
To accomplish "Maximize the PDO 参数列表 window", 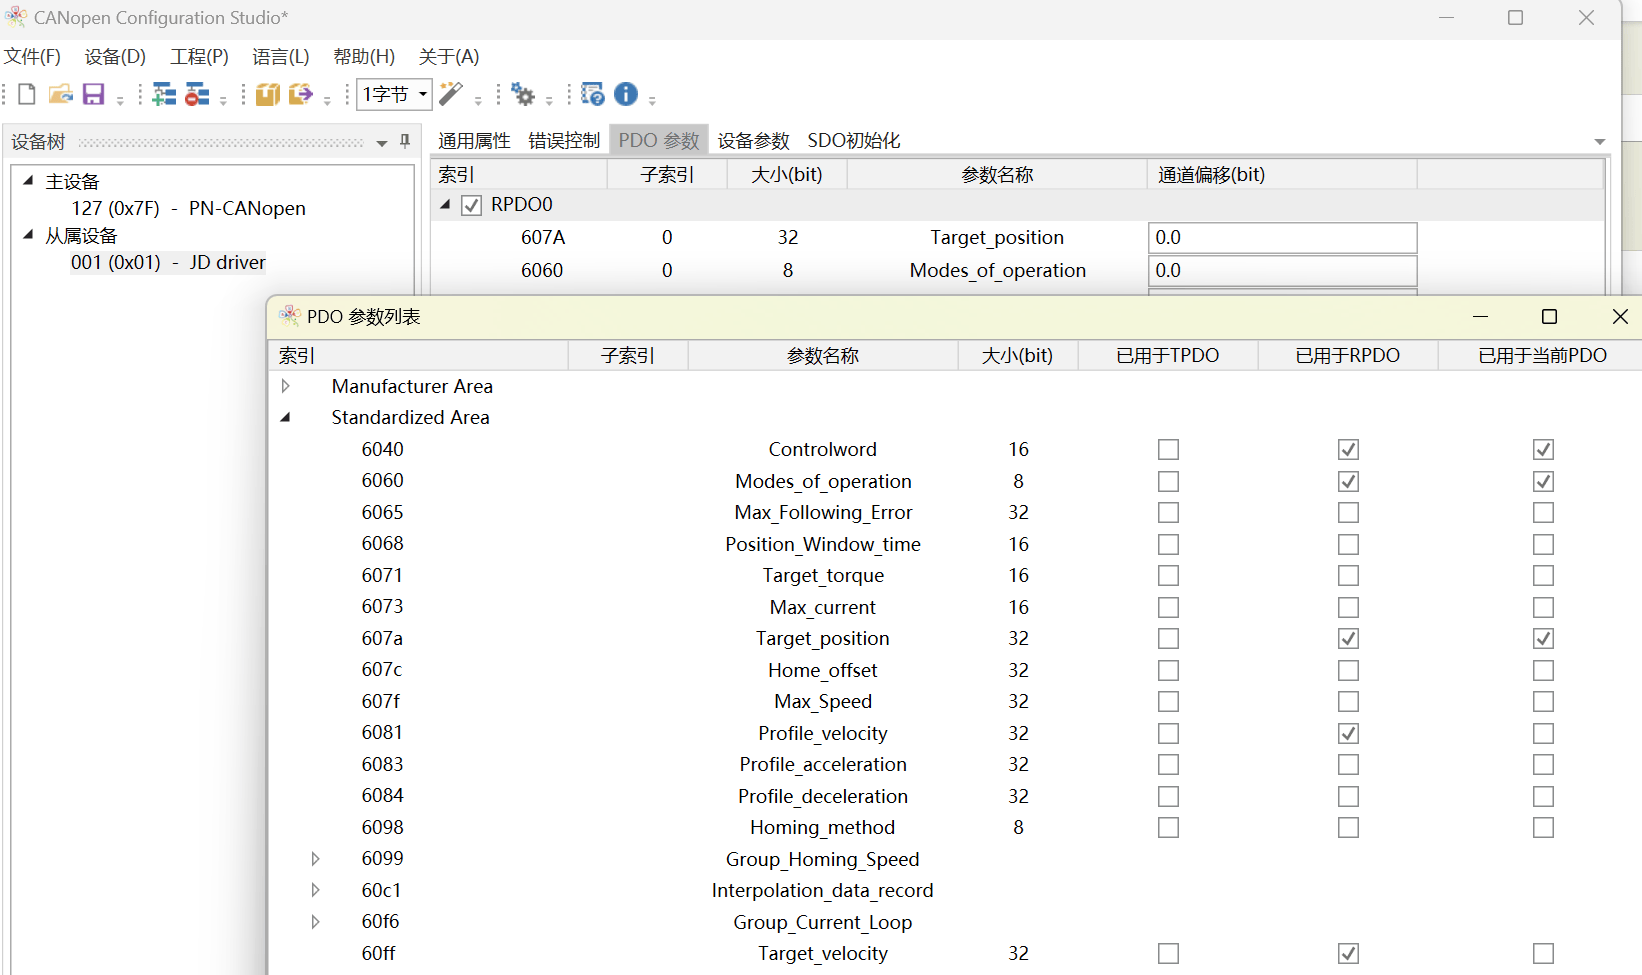I will pos(1549,317).
